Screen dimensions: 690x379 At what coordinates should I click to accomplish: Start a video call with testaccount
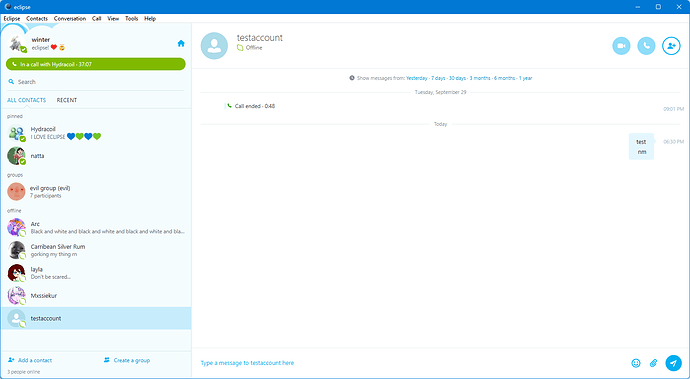[x=621, y=46]
